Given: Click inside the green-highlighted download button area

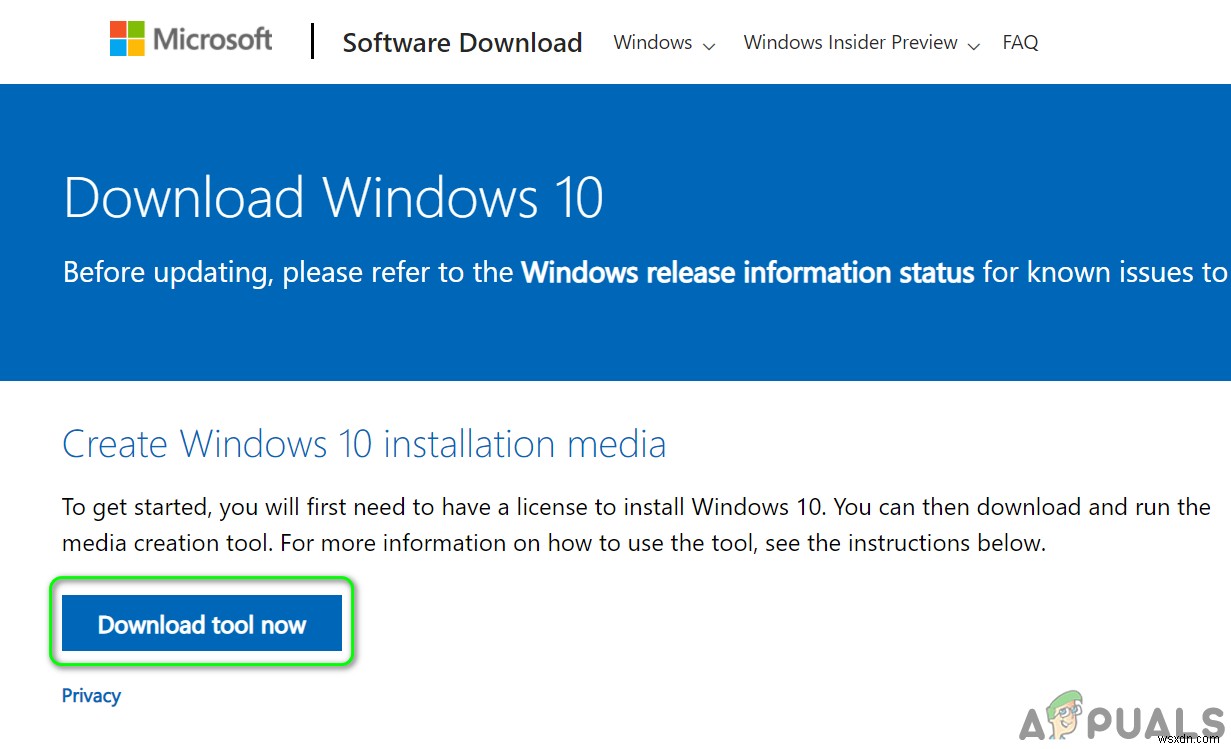Looking at the screenshot, I should coord(201,622).
